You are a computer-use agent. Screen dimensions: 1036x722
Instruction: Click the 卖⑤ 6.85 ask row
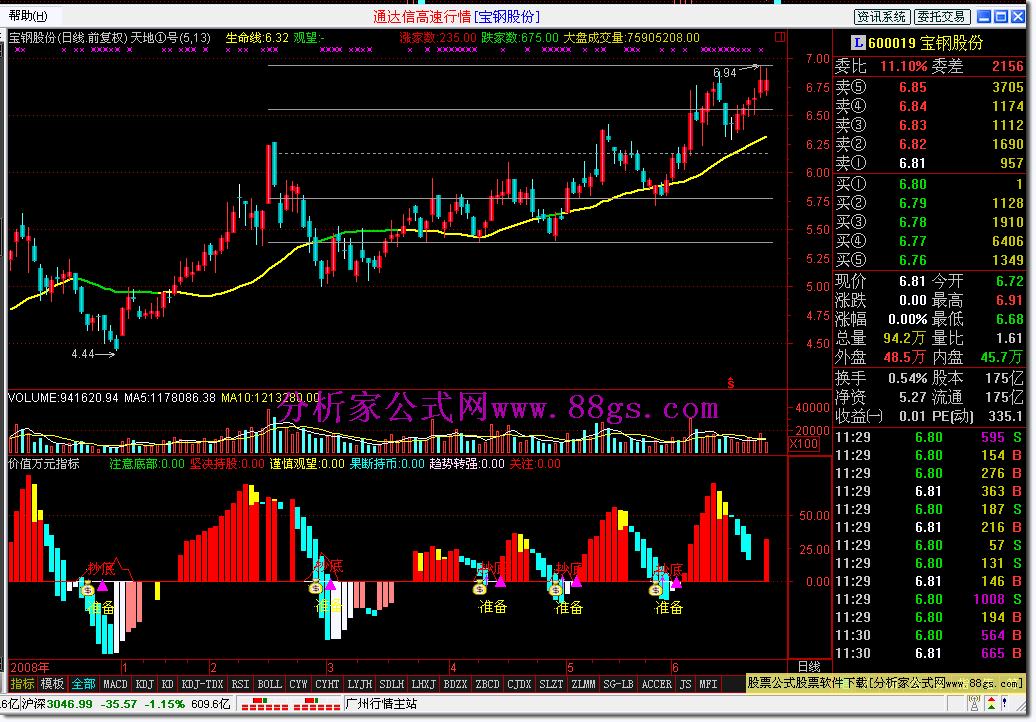pos(930,87)
